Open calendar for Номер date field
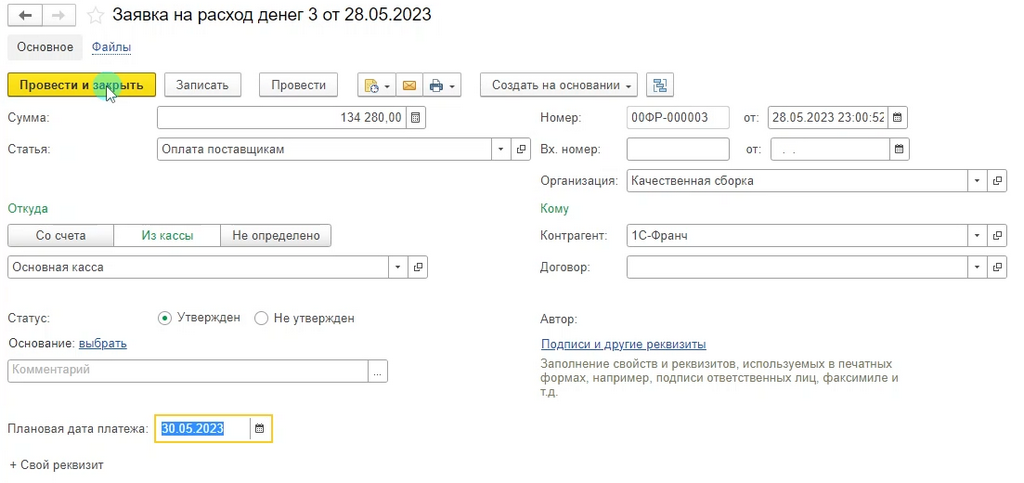This screenshot has height=483, width=1024. [897, 118]
